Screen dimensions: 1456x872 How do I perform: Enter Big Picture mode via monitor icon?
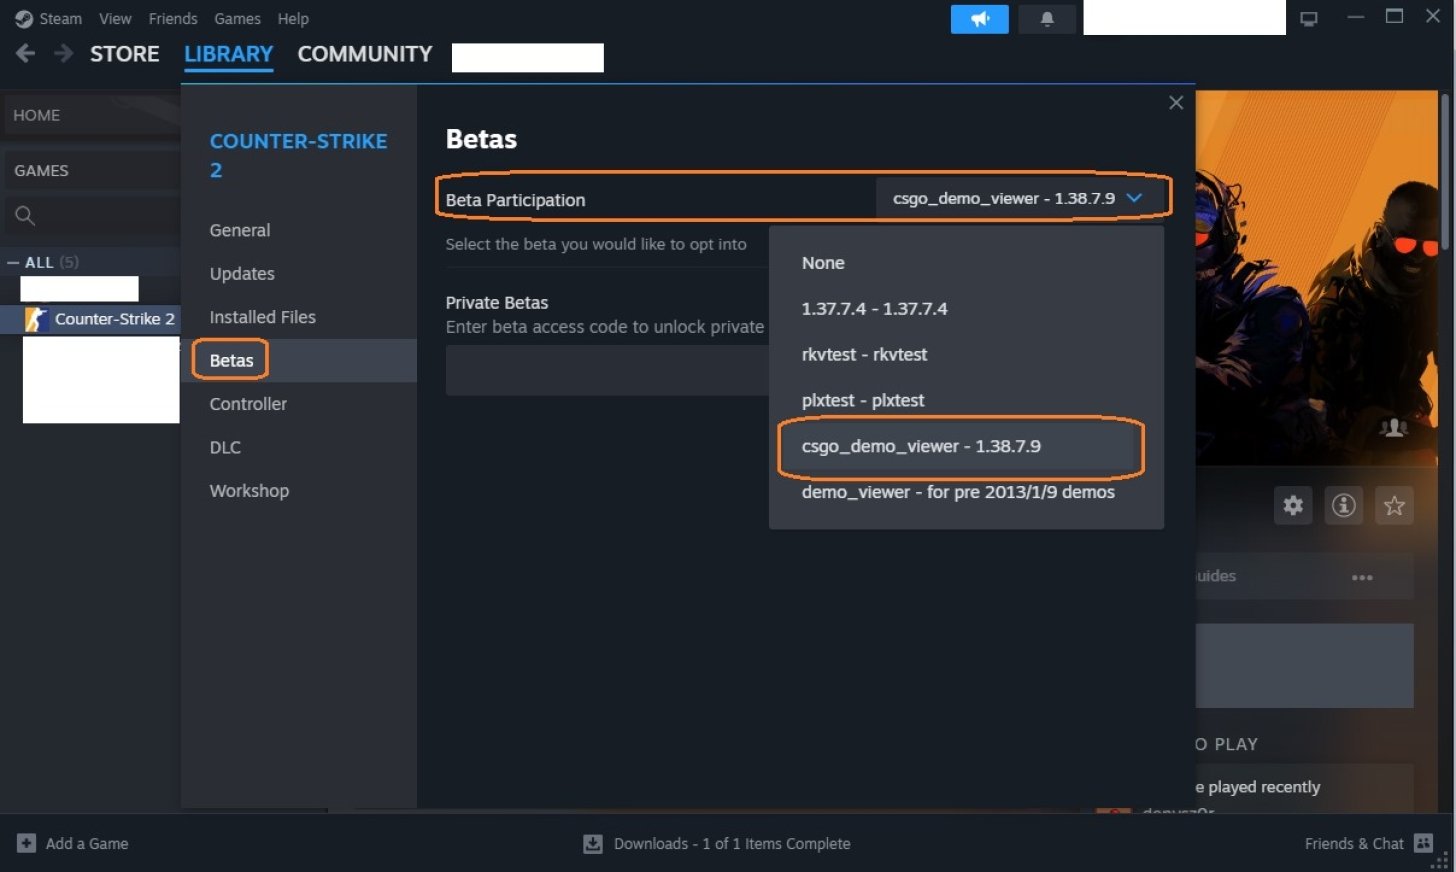coord(1308,17)
